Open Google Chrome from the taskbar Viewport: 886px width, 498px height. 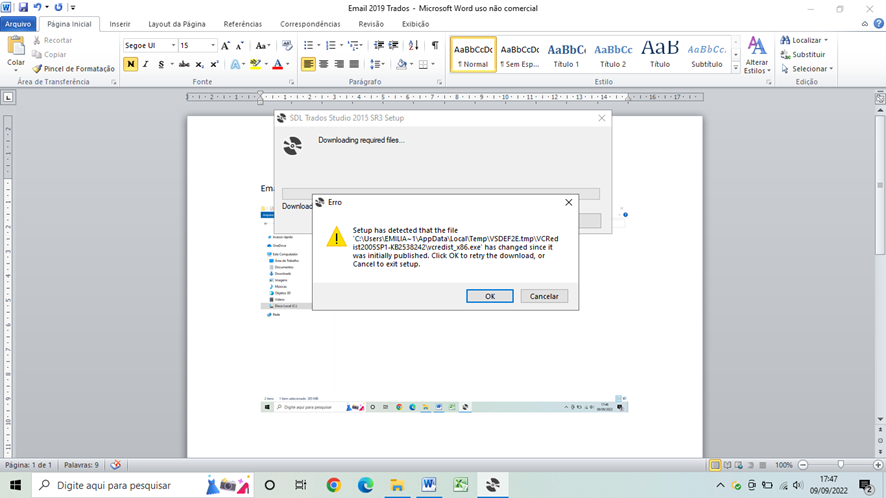pyautogui.click(x=333, y=485)
